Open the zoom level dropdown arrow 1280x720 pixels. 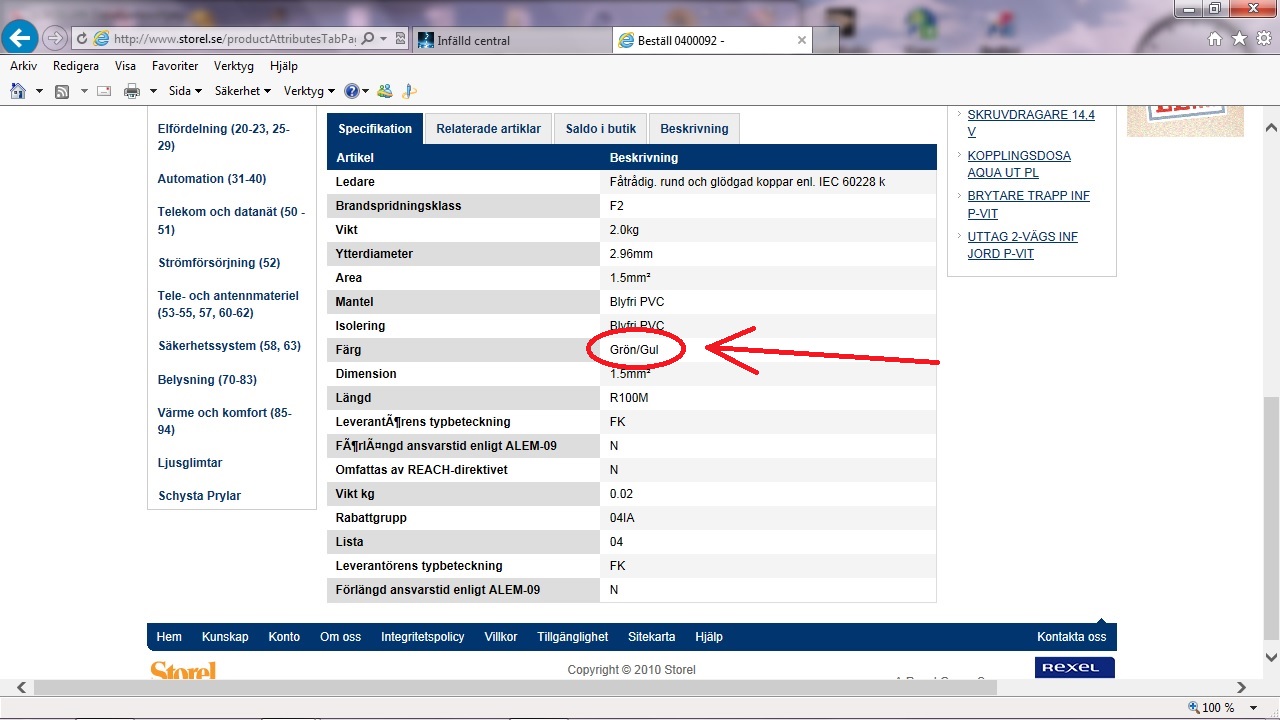pos(1254,707)
